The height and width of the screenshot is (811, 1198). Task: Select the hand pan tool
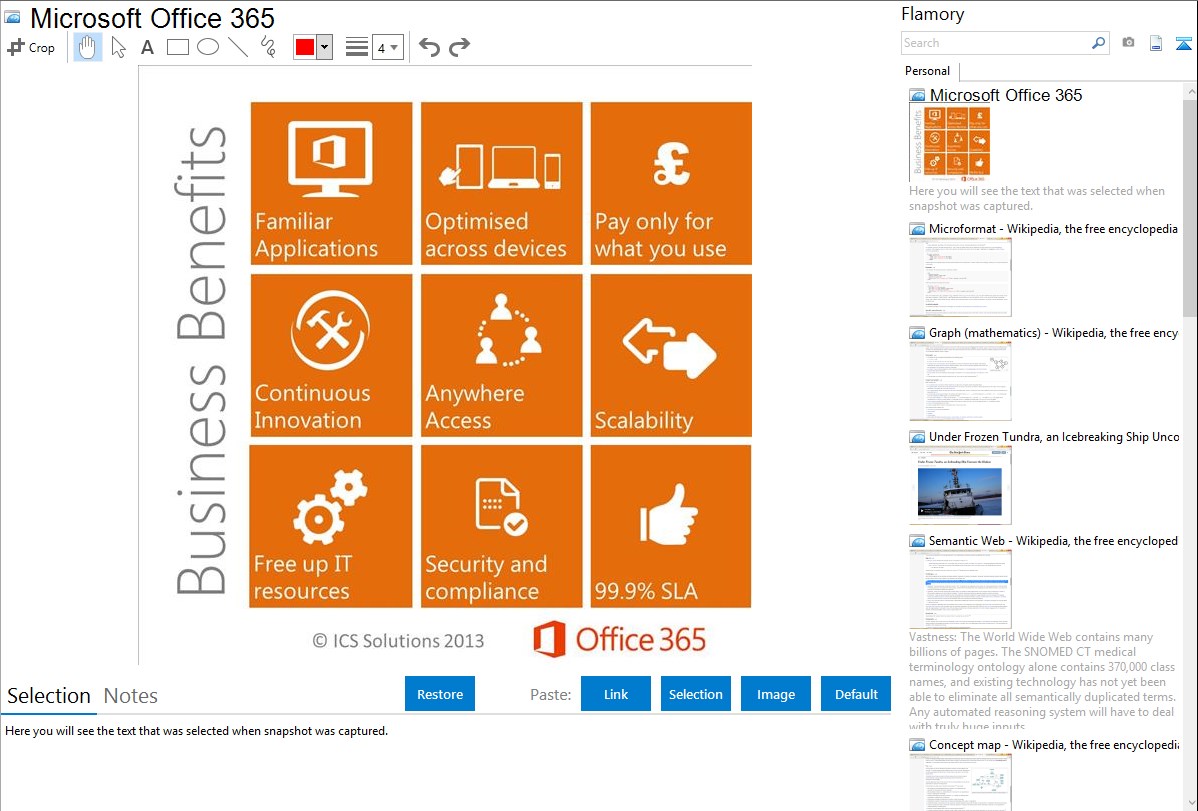88,47
